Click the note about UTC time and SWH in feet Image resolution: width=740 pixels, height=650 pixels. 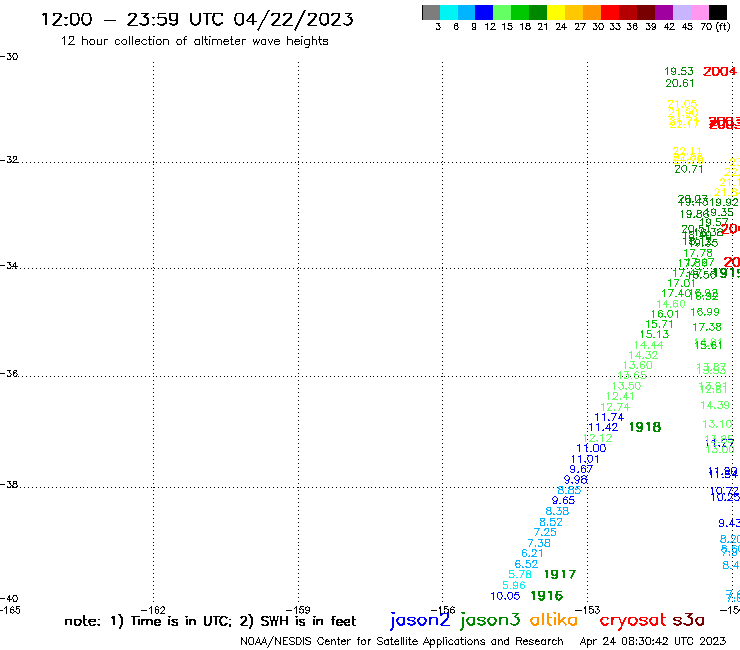pos(210,621)
